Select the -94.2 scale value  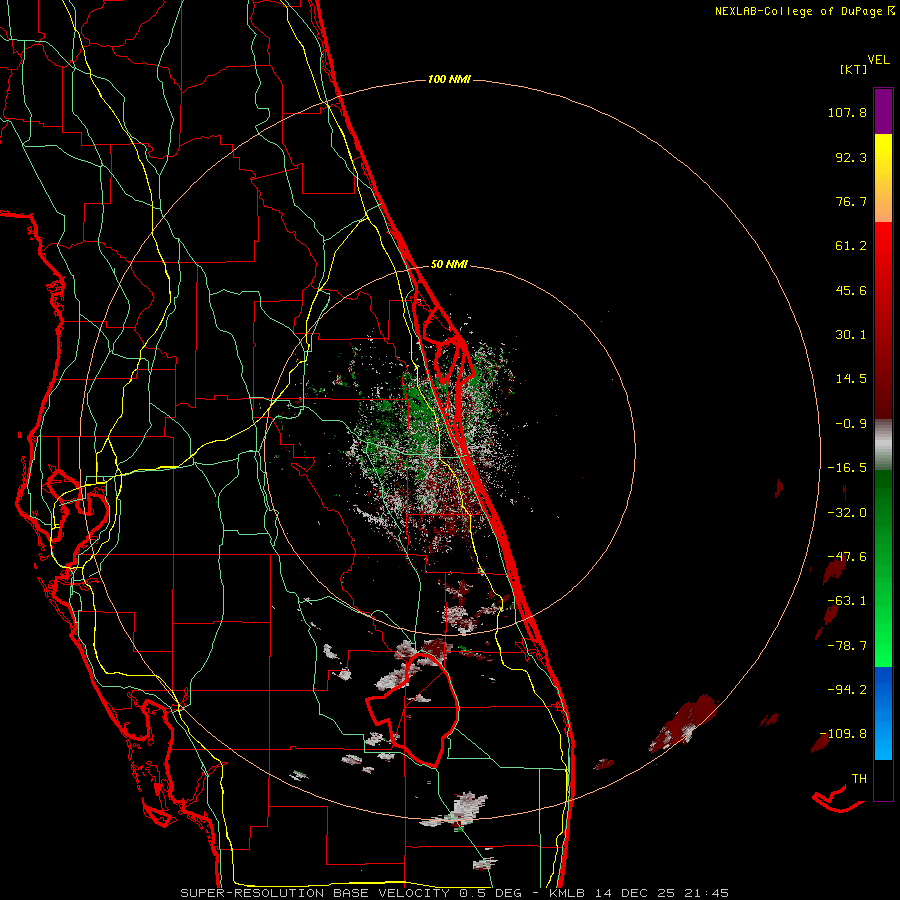tap(847, 689)
